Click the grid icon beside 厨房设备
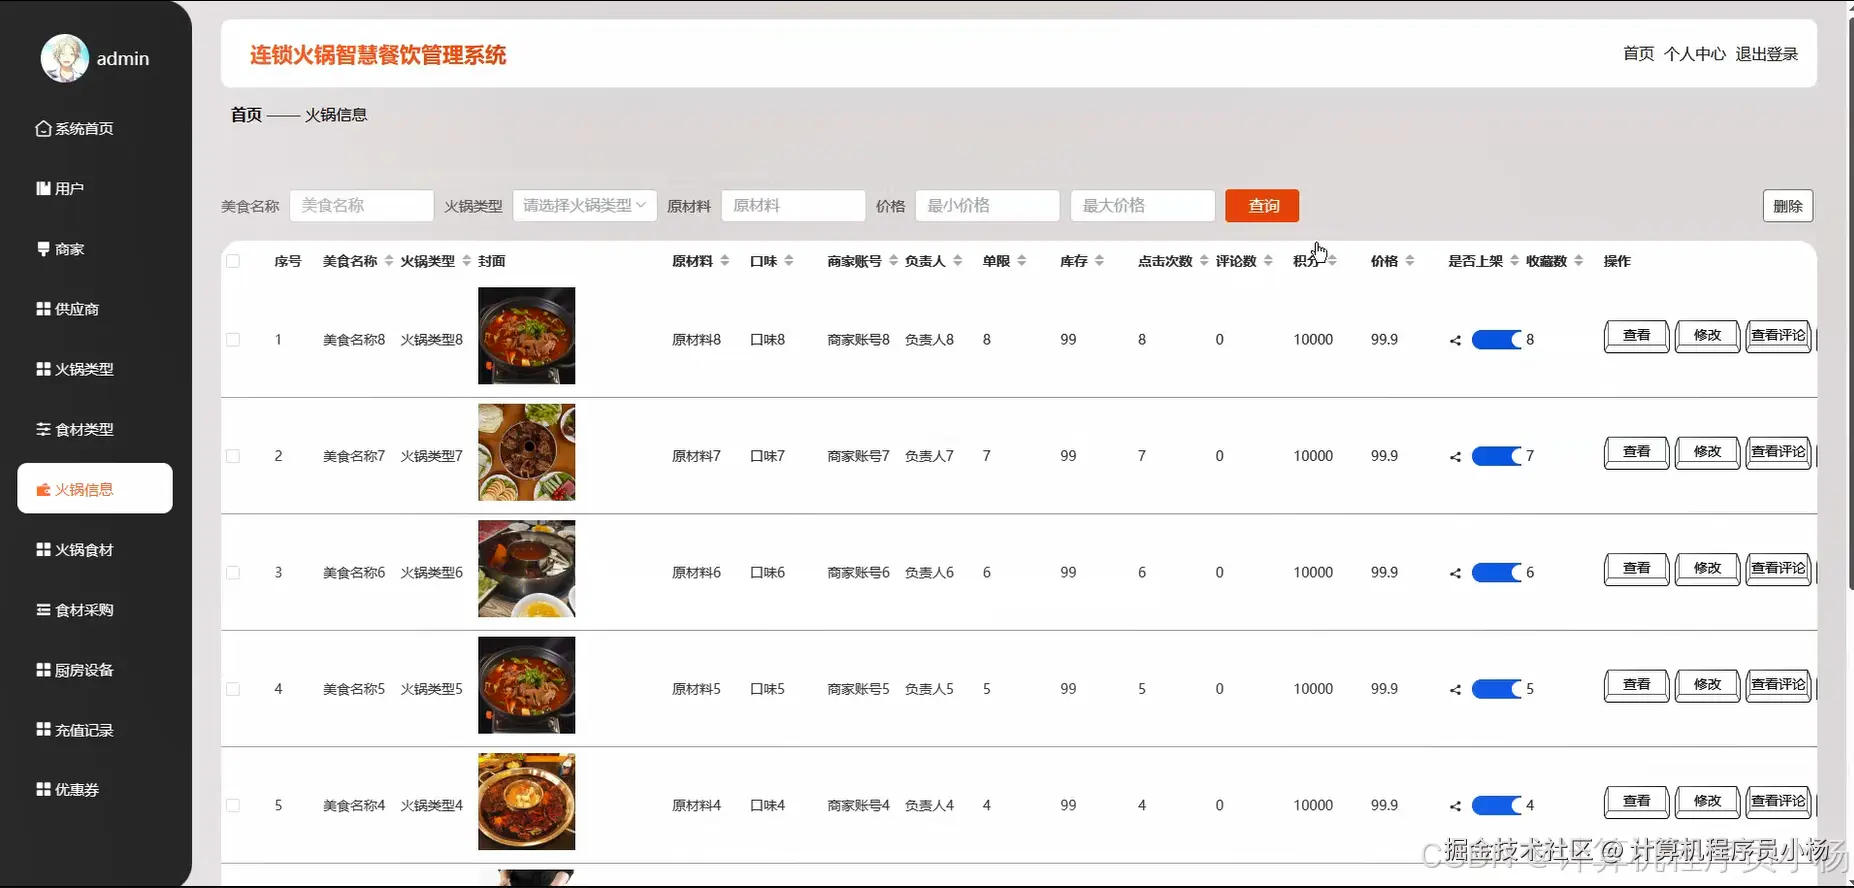 (43, 670)
